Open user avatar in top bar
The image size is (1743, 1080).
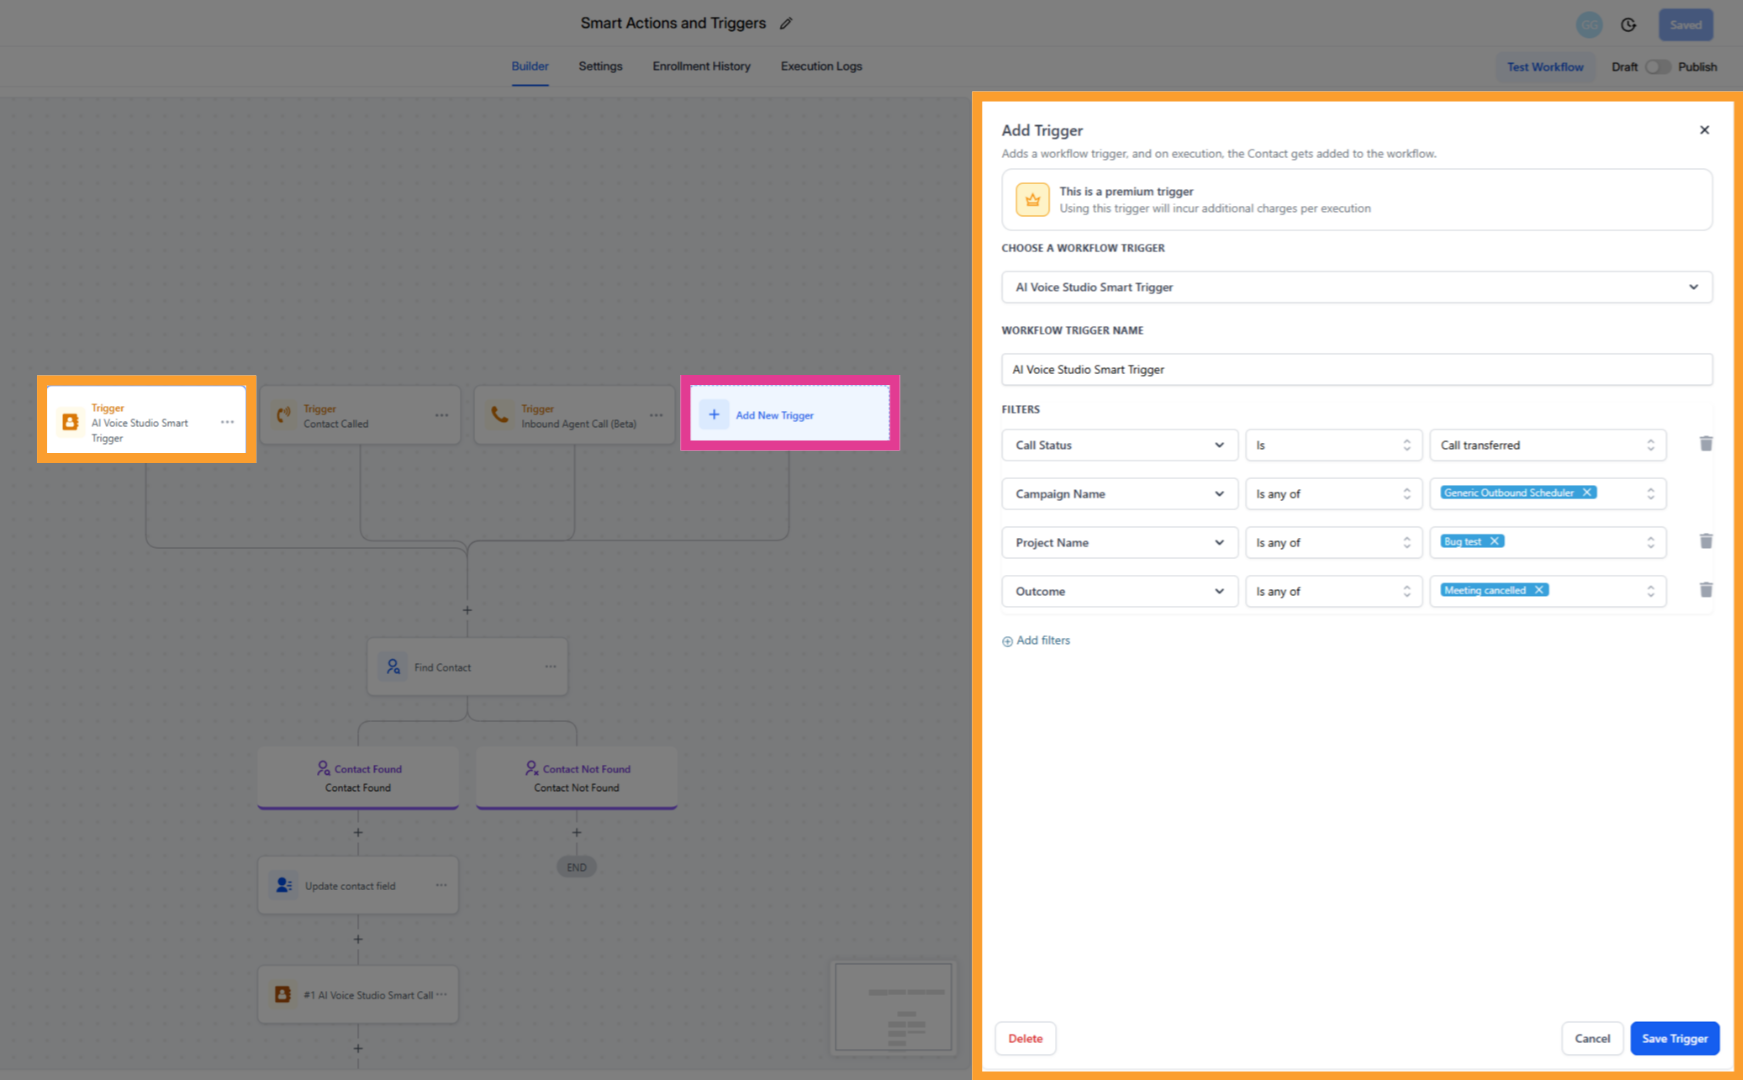(1589, 25)
